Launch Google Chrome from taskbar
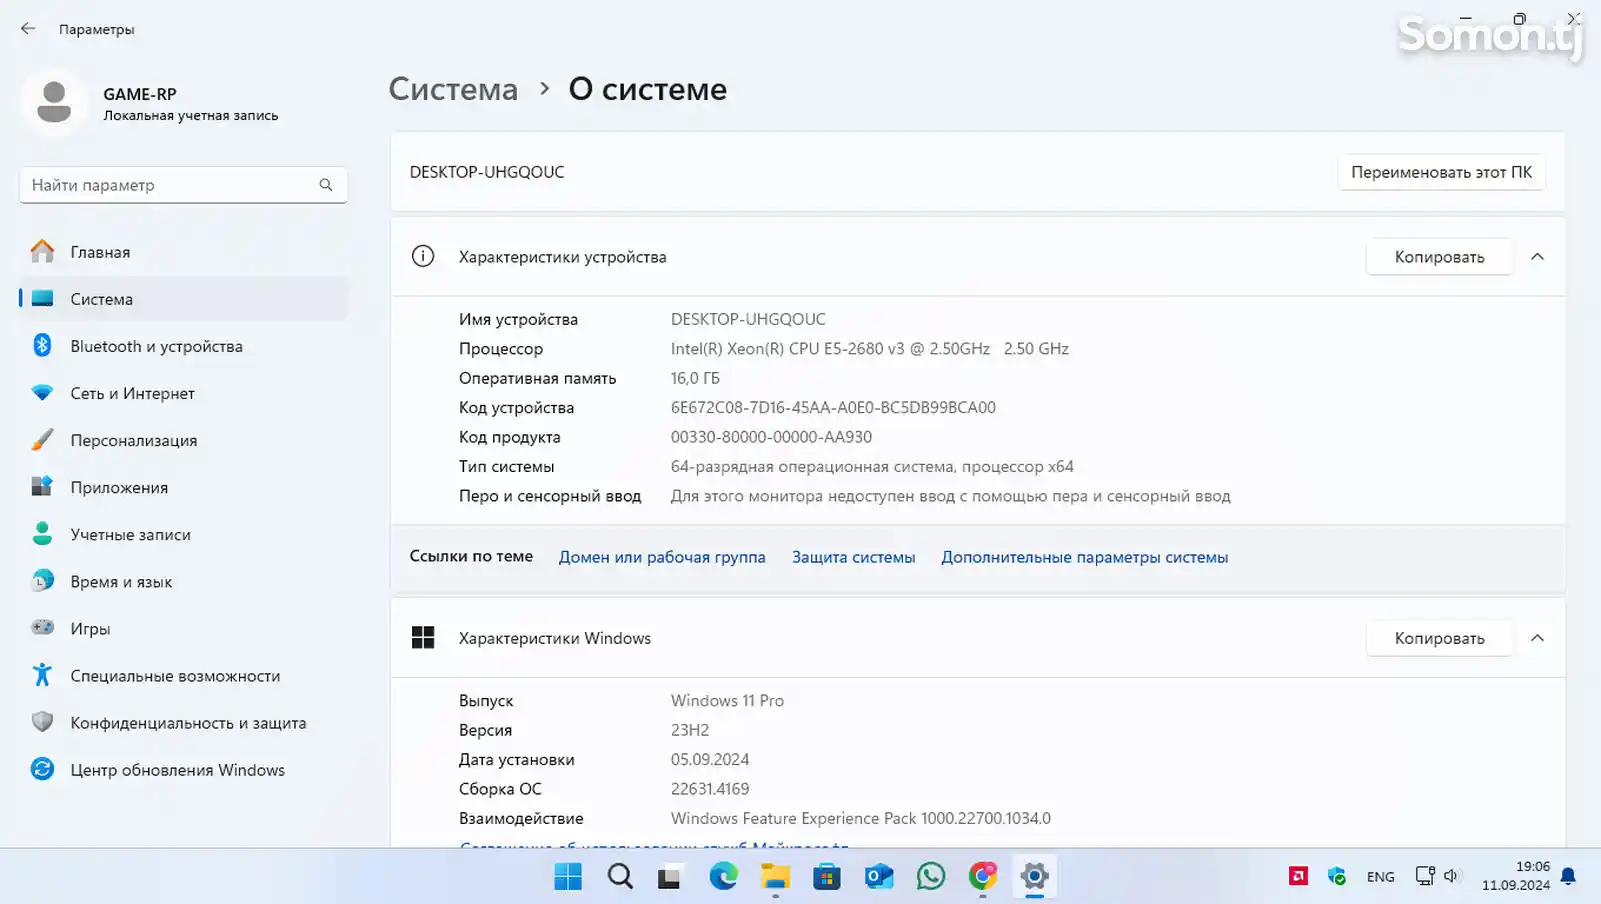Image resolution: width=1601 pixels, height=904 pixels. tap(983, 877)
